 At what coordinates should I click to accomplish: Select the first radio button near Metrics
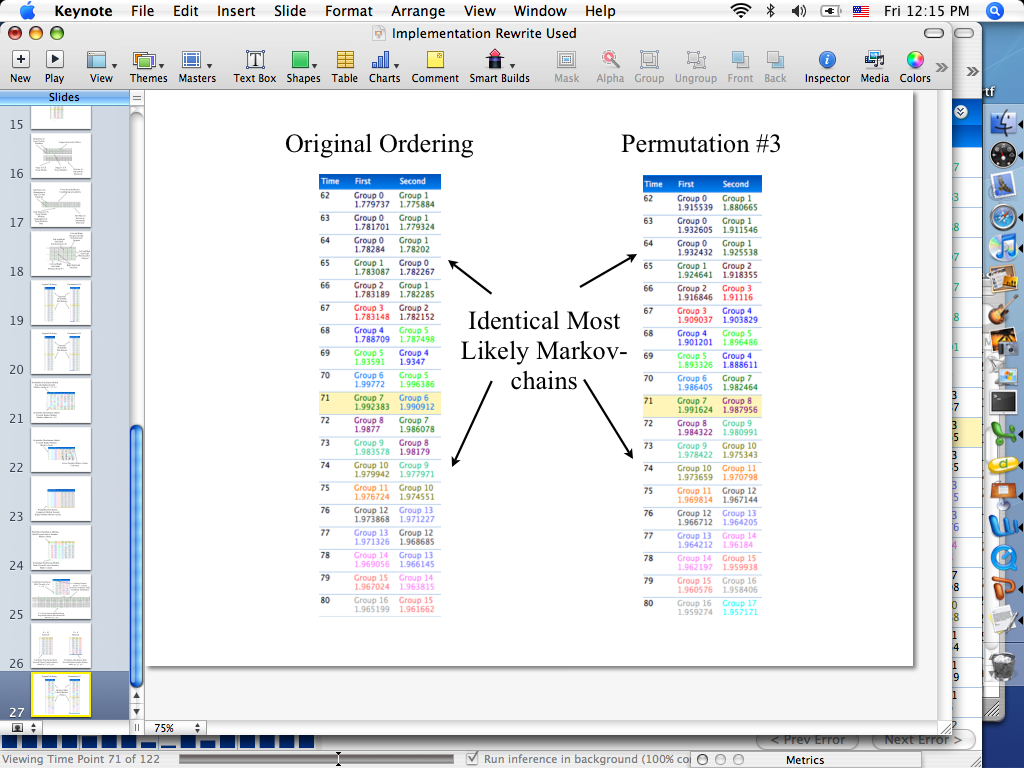[x=702, y=760]
